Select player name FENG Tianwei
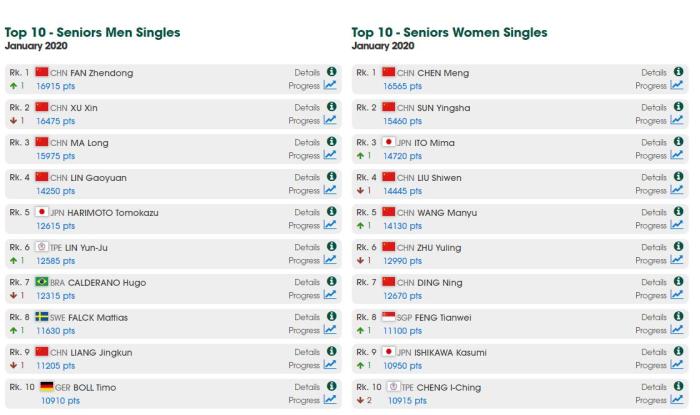700x415 pixels. tap(443, 318)
